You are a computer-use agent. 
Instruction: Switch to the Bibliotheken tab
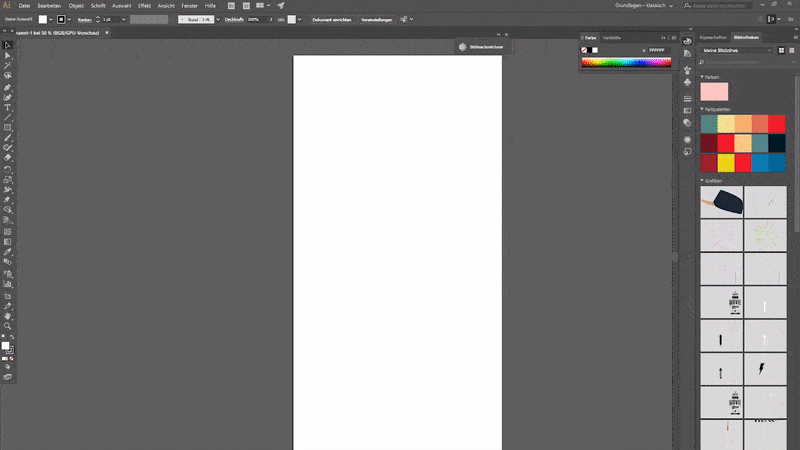tap(746, 37)
